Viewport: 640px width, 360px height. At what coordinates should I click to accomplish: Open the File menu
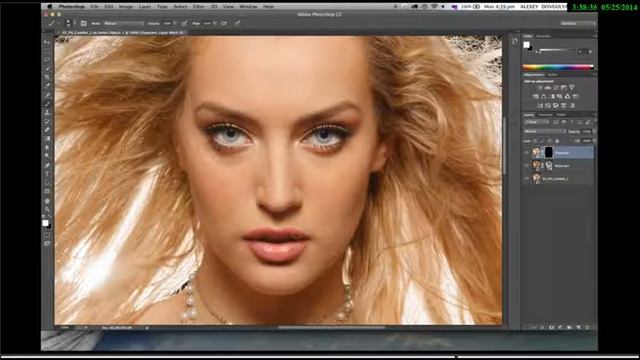click(94, 7)
